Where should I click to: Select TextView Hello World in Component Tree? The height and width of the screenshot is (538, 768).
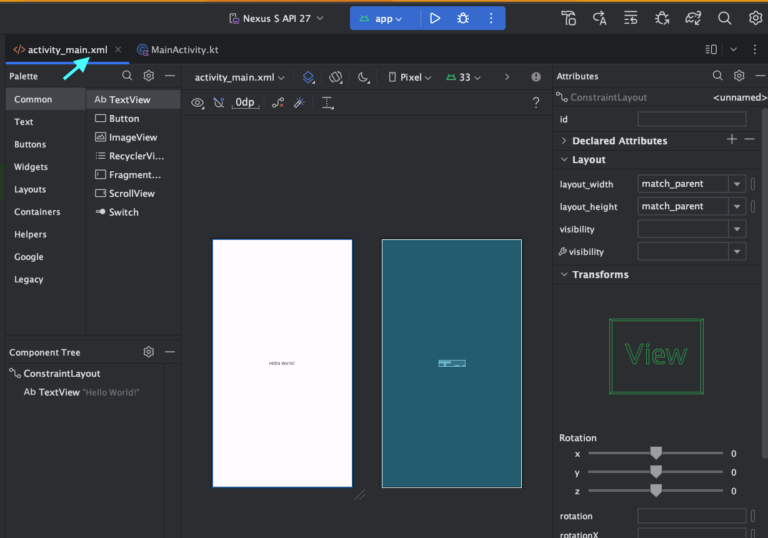[x=81, y=392]
